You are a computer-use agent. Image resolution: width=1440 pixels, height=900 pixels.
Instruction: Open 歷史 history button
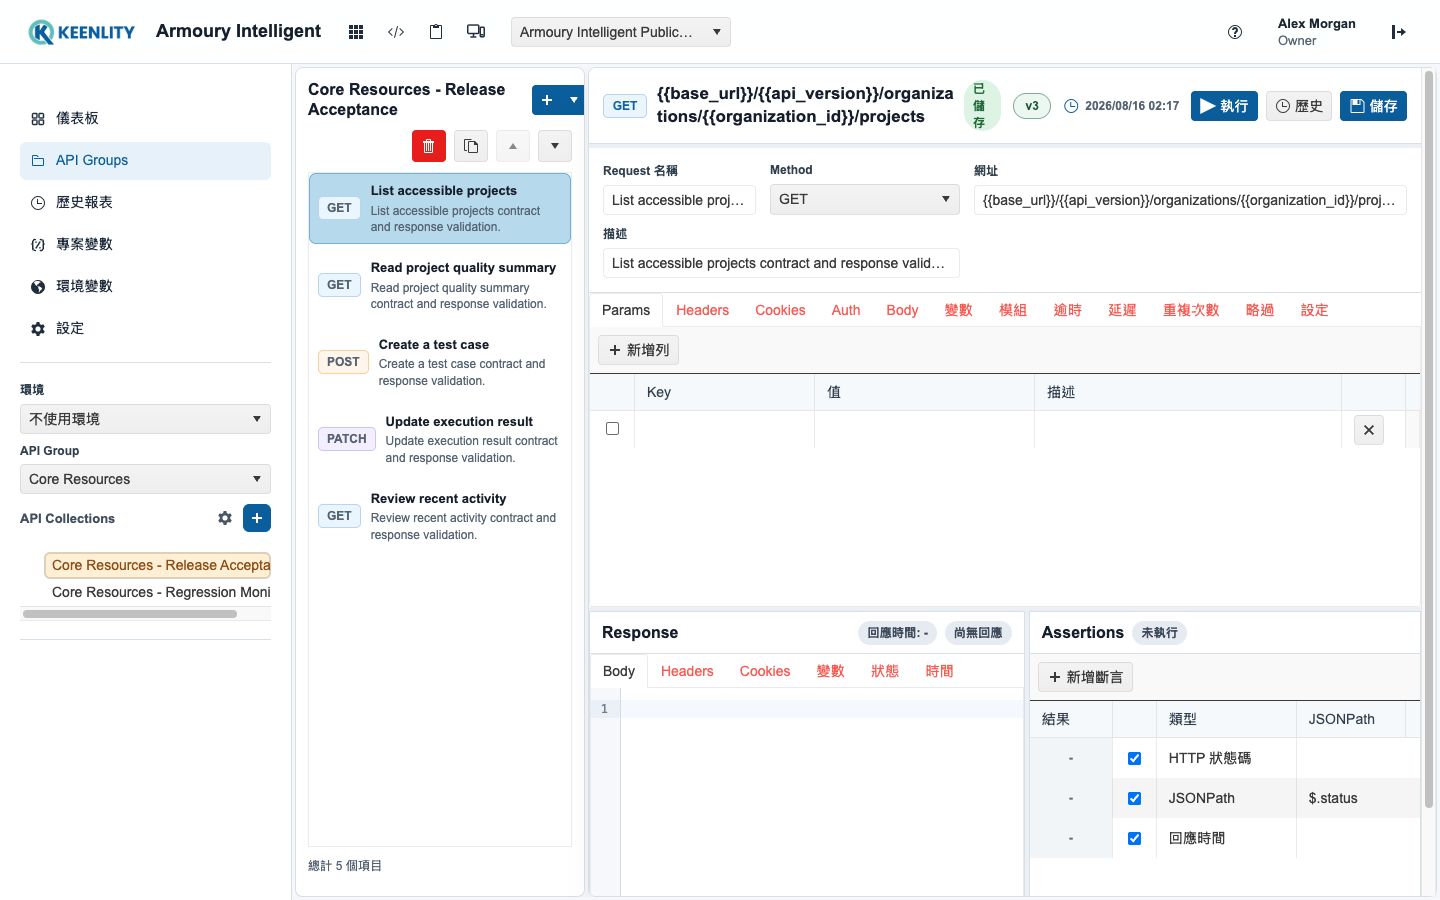[1299, 106]
